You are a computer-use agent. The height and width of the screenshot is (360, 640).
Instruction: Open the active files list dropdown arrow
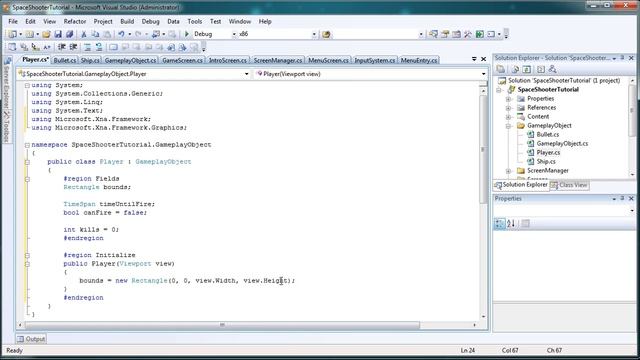click(474, 59)
